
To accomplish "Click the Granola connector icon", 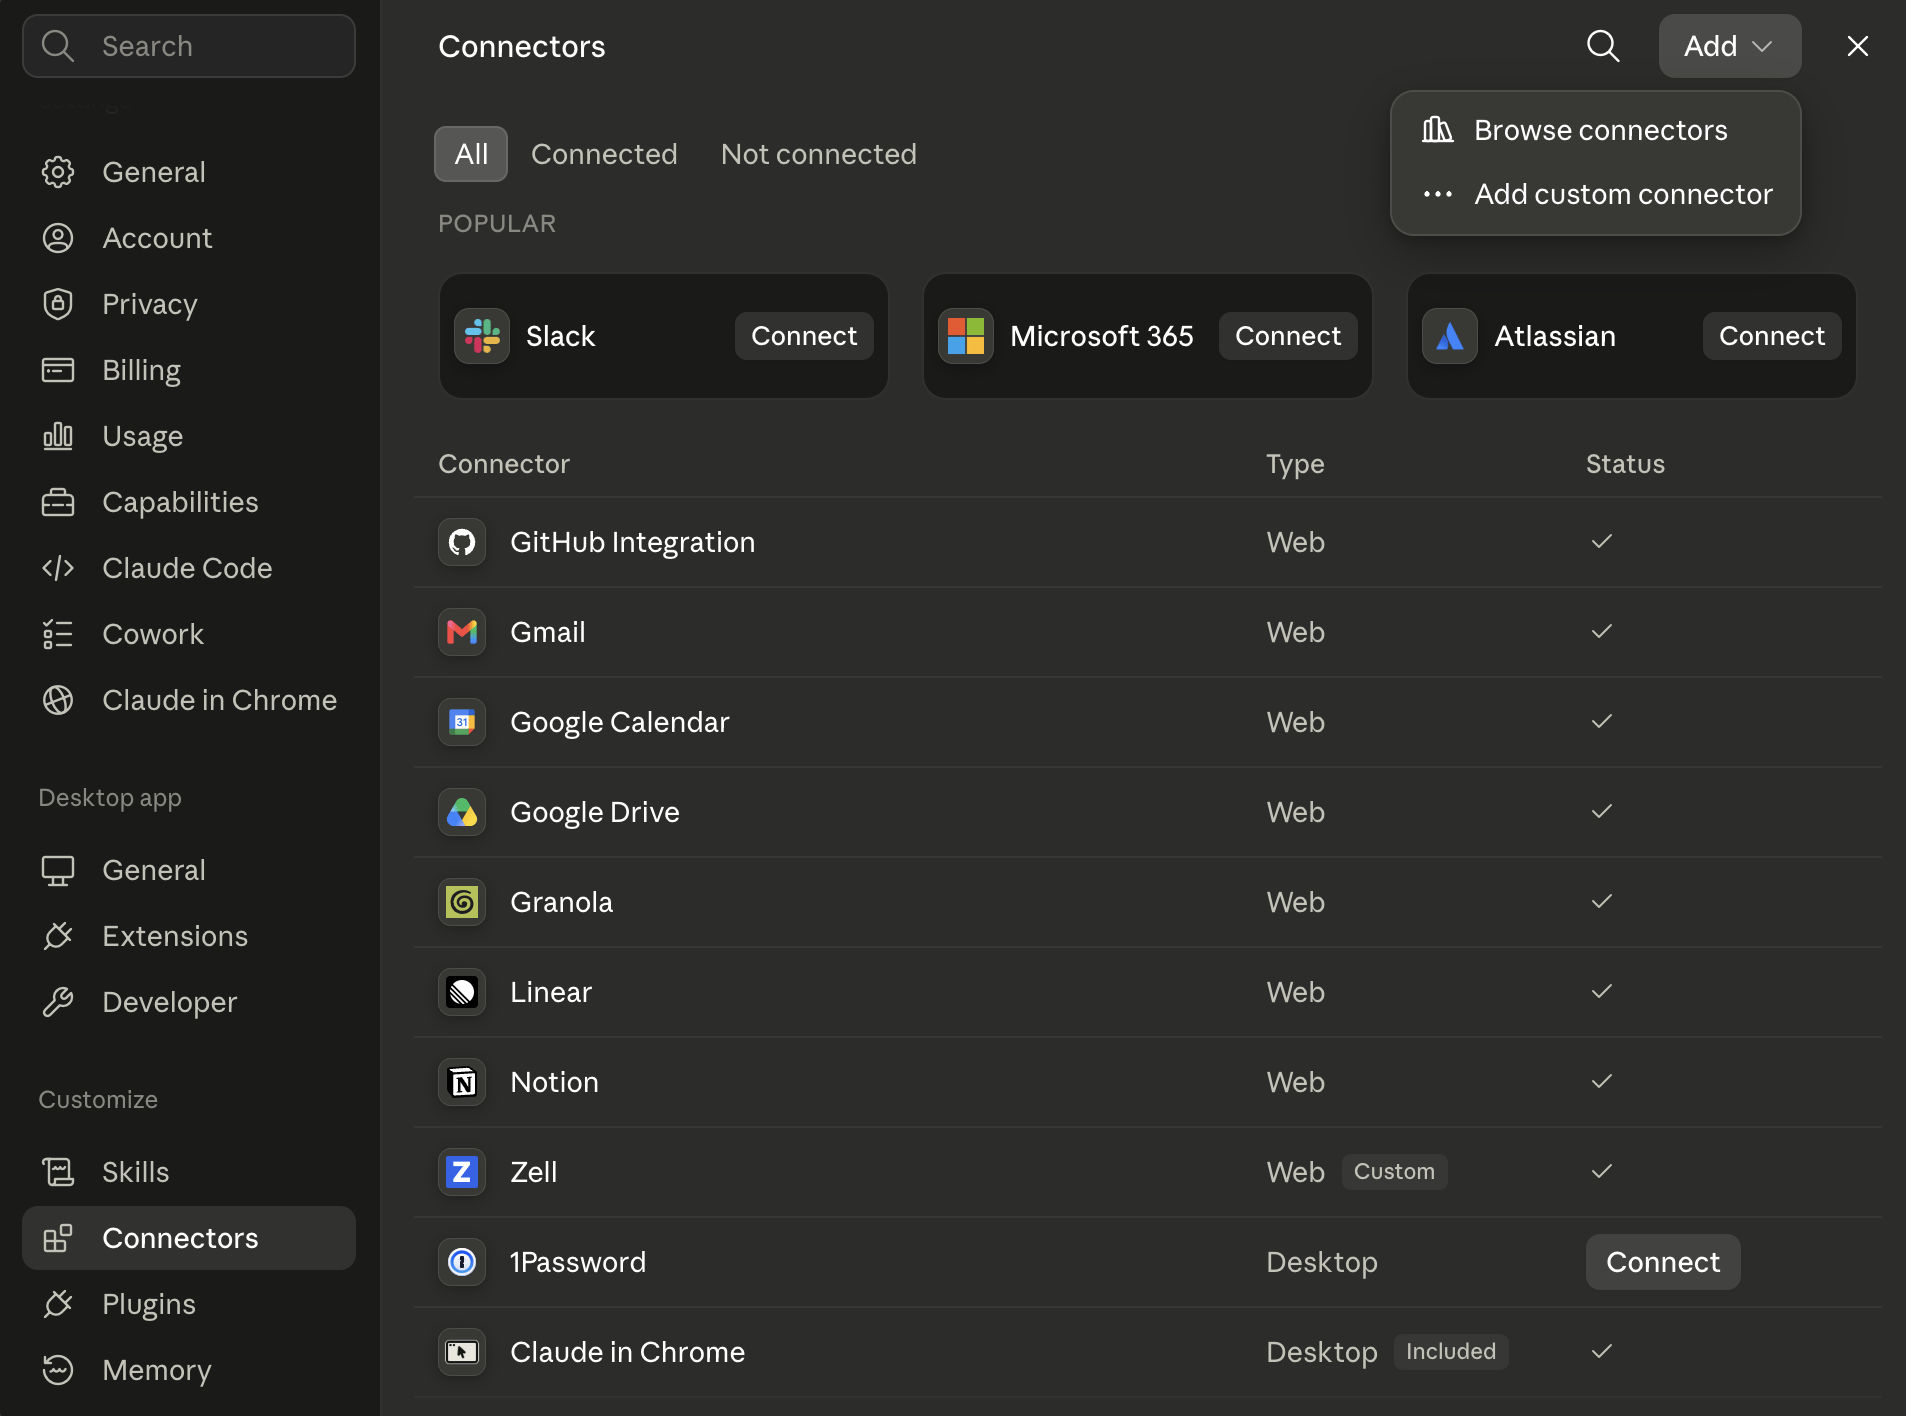I will tap(462, 902).
